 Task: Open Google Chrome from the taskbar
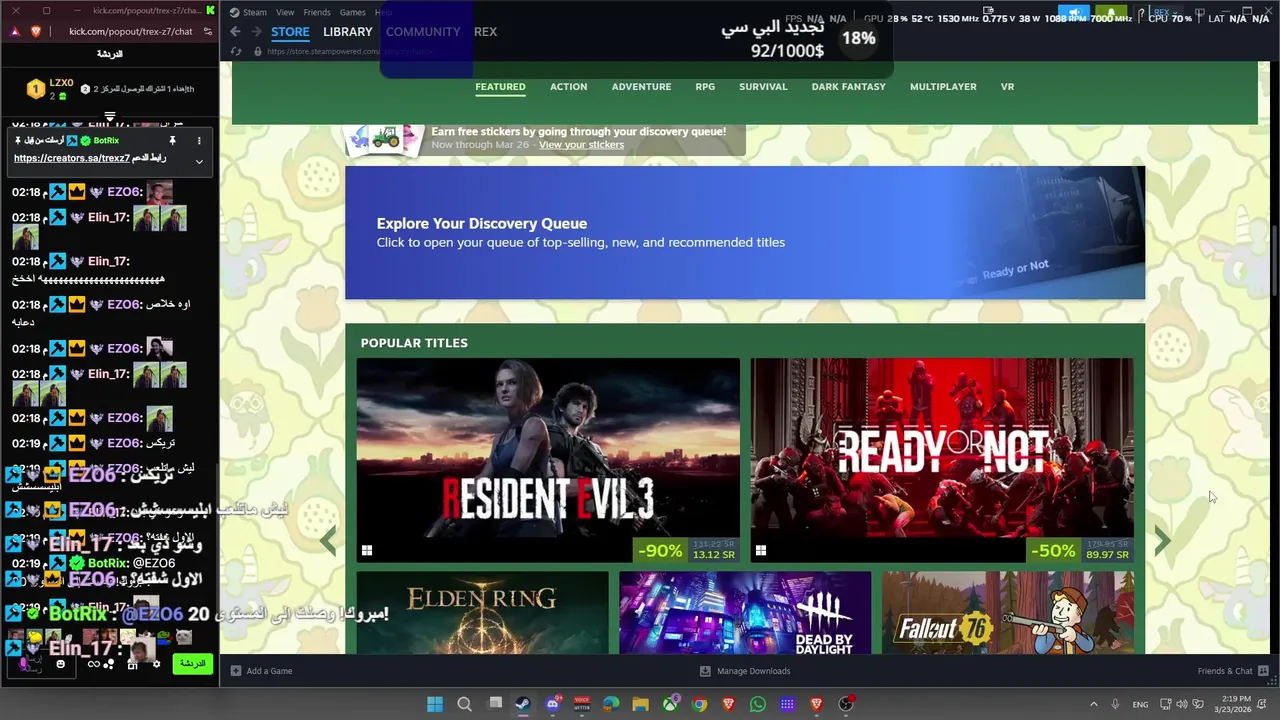point(699,704)
